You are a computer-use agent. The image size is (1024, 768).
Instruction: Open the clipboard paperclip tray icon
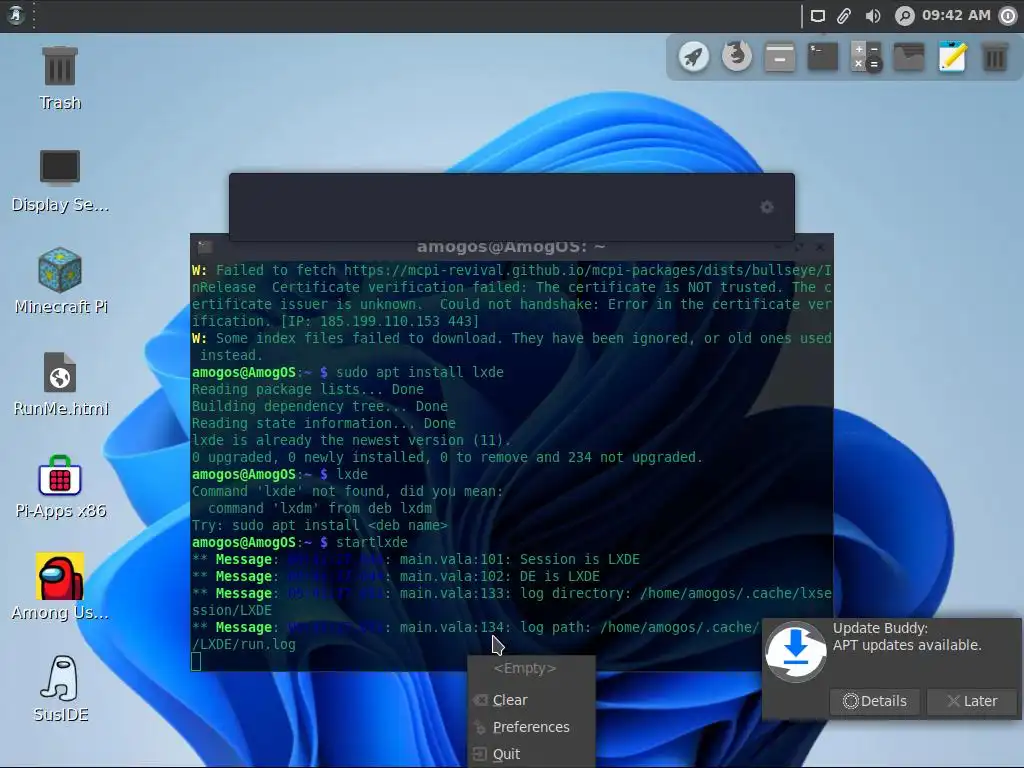pos(844,16)
